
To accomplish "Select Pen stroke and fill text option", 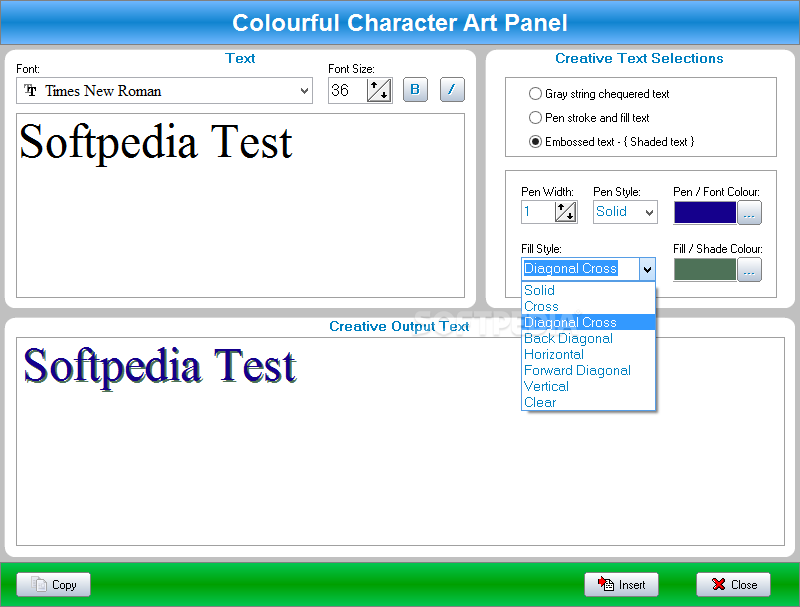I will pyautogui.click(x=589, y=118).
